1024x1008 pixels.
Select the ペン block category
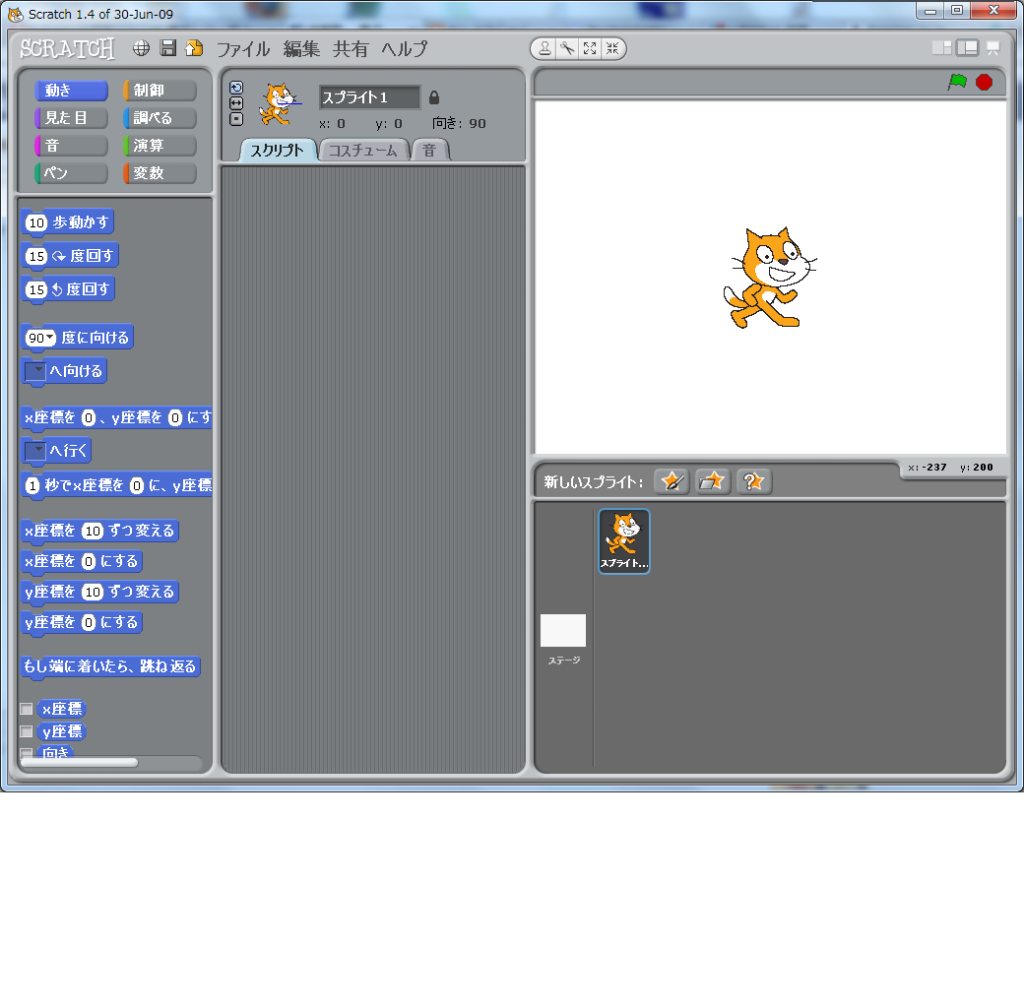[x=71, y=172]
